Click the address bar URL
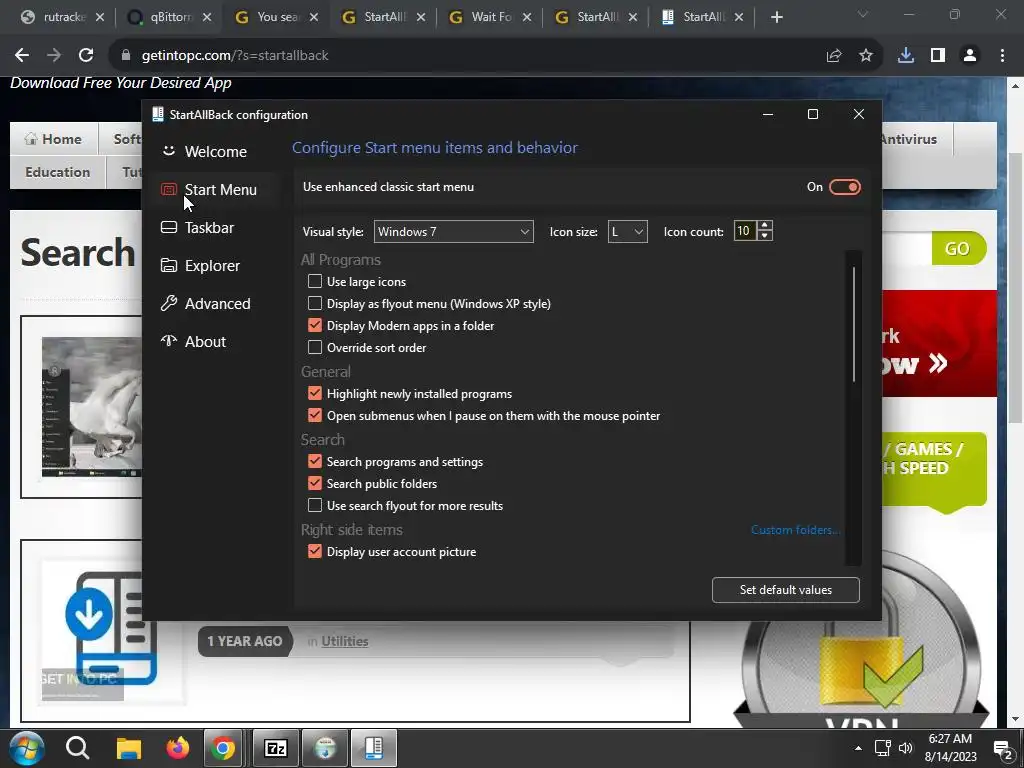This screenshot has width=1024, height=768. coord(235,56)
